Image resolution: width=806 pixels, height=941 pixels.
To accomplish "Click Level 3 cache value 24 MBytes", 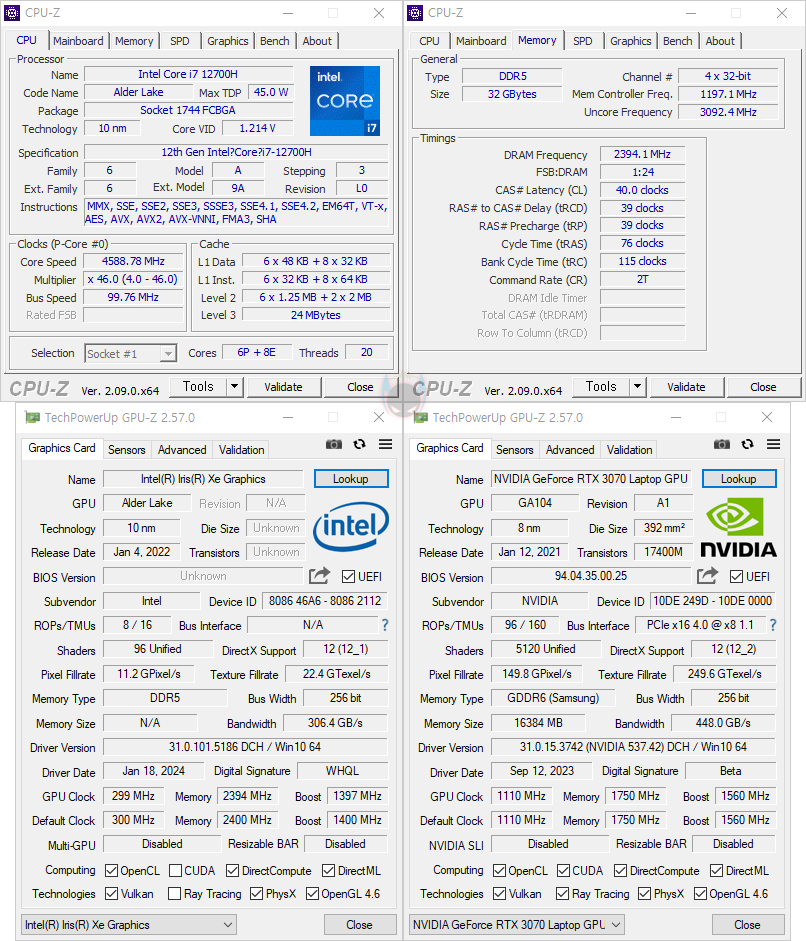I will (316, 315).
